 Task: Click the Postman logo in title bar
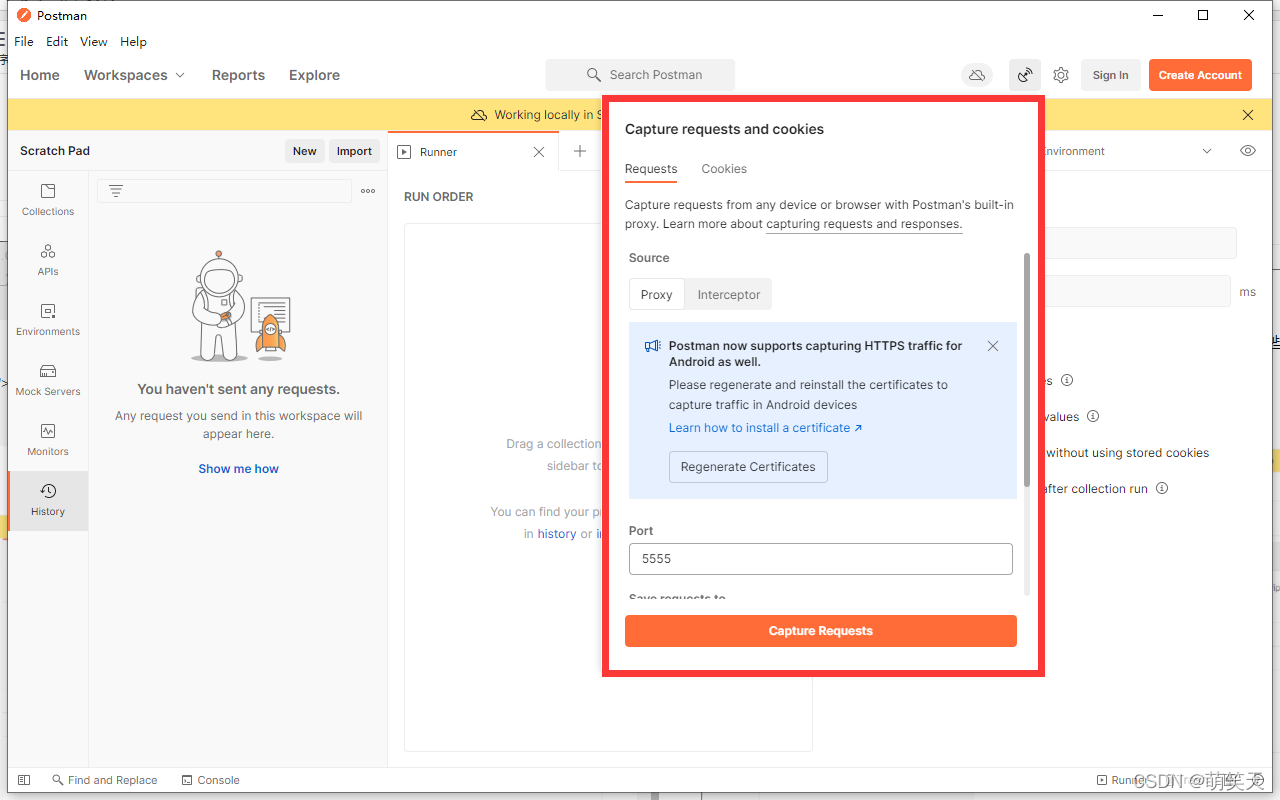[x=24, y=15]
